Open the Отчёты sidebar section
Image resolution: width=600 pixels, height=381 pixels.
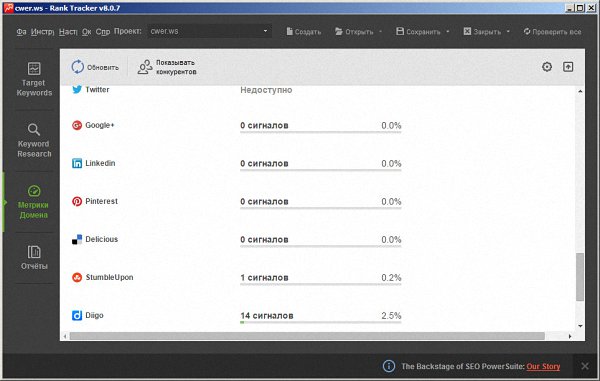pyautogui.click(x=34, y=258)
